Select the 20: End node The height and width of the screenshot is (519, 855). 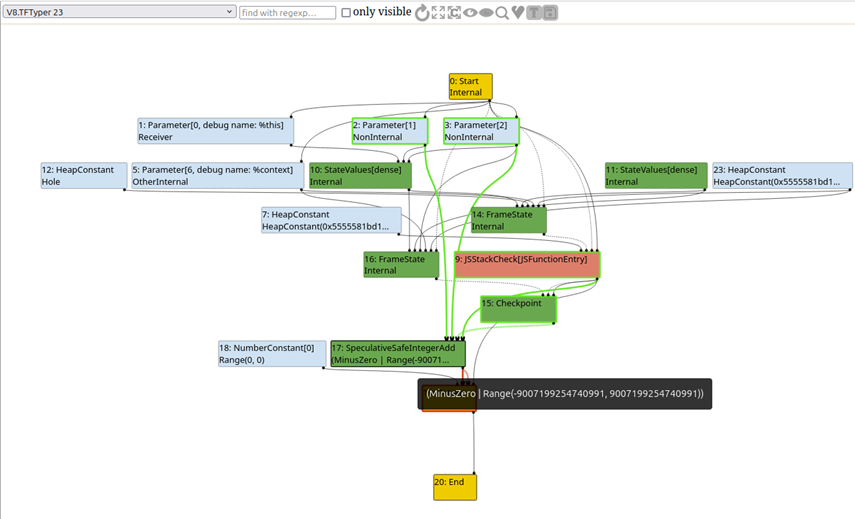455,487
